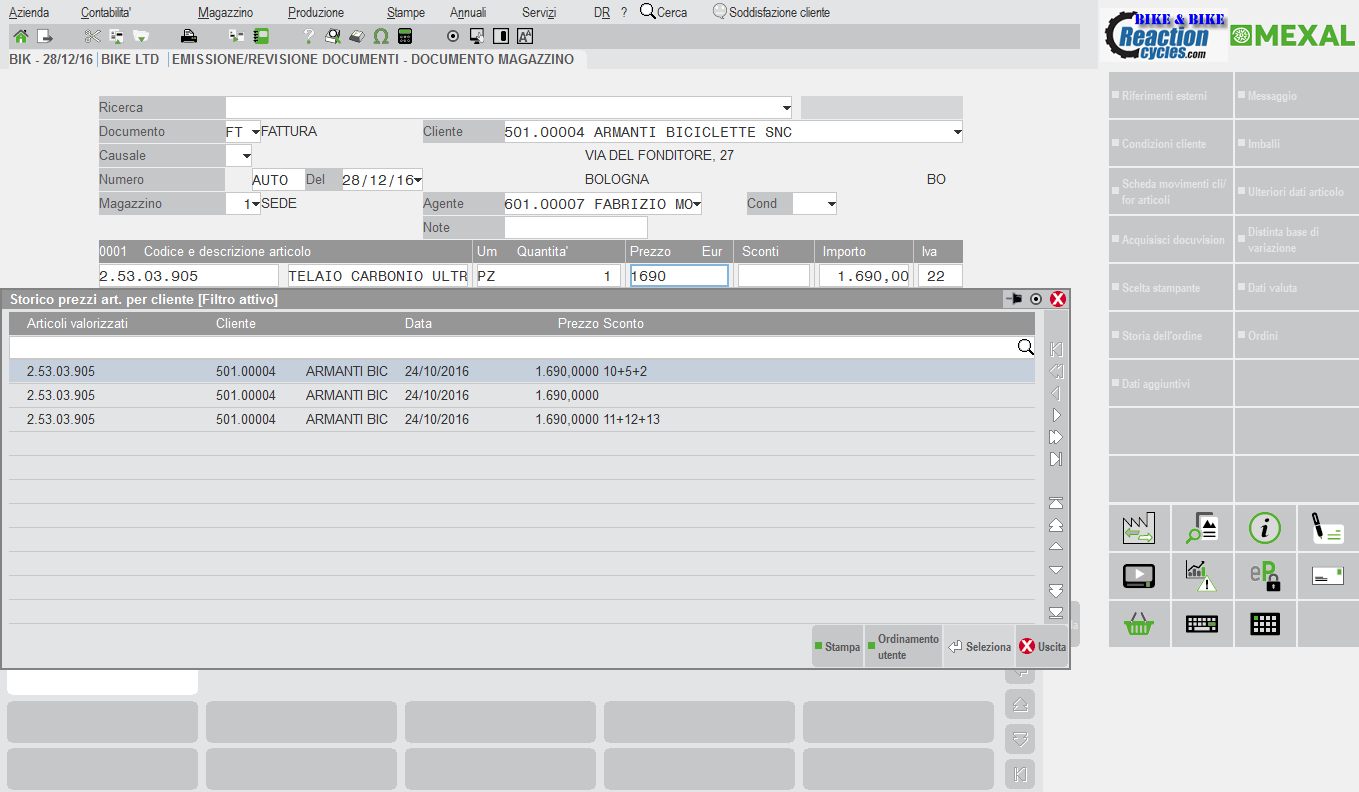Screen dimensions: 1359x792
Task: Open the Magazzino menu
Action: point(225,13)
